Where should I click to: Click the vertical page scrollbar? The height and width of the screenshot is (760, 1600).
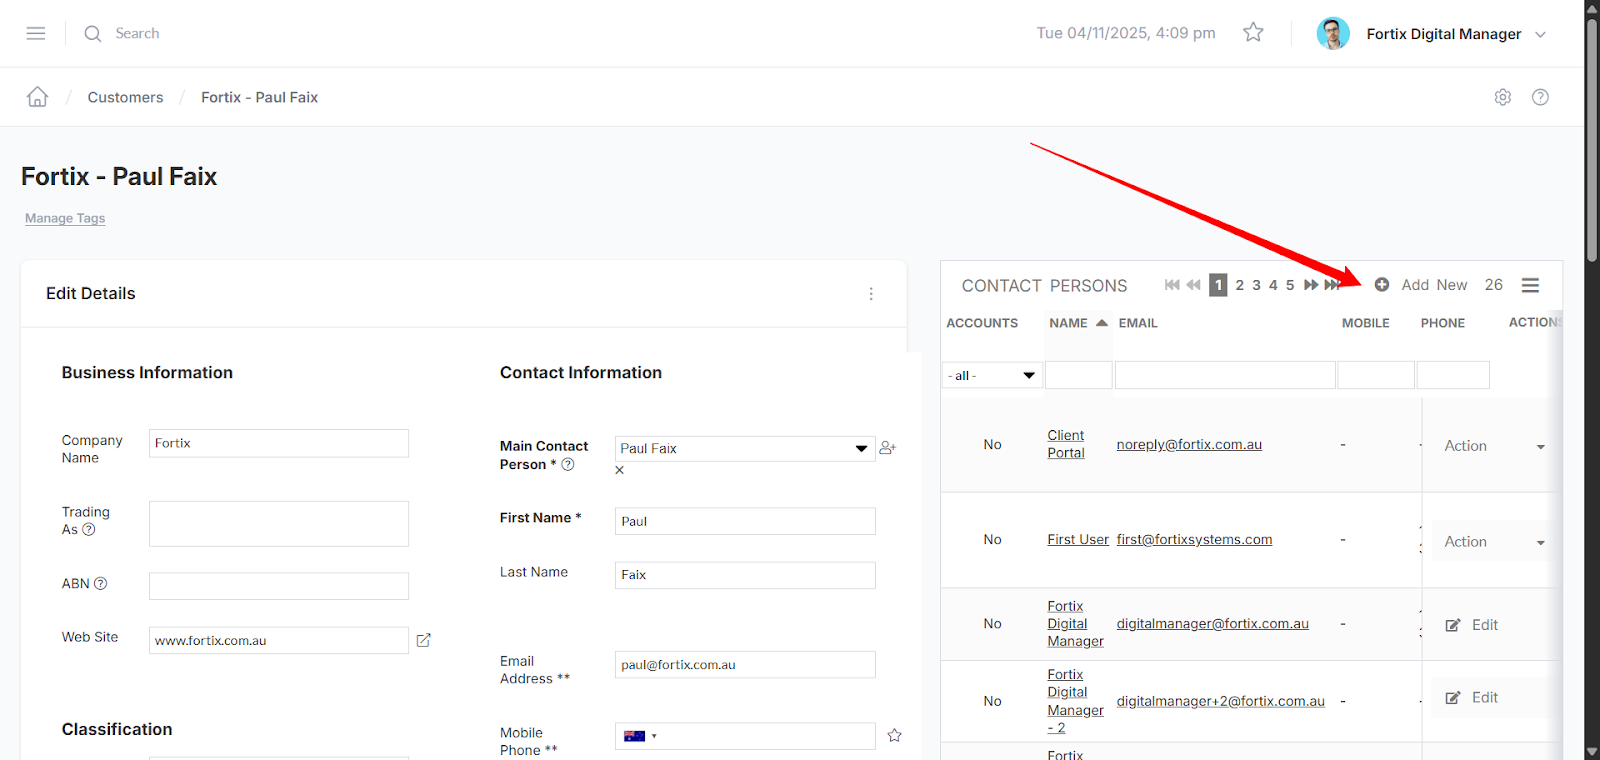[1592, 140]
